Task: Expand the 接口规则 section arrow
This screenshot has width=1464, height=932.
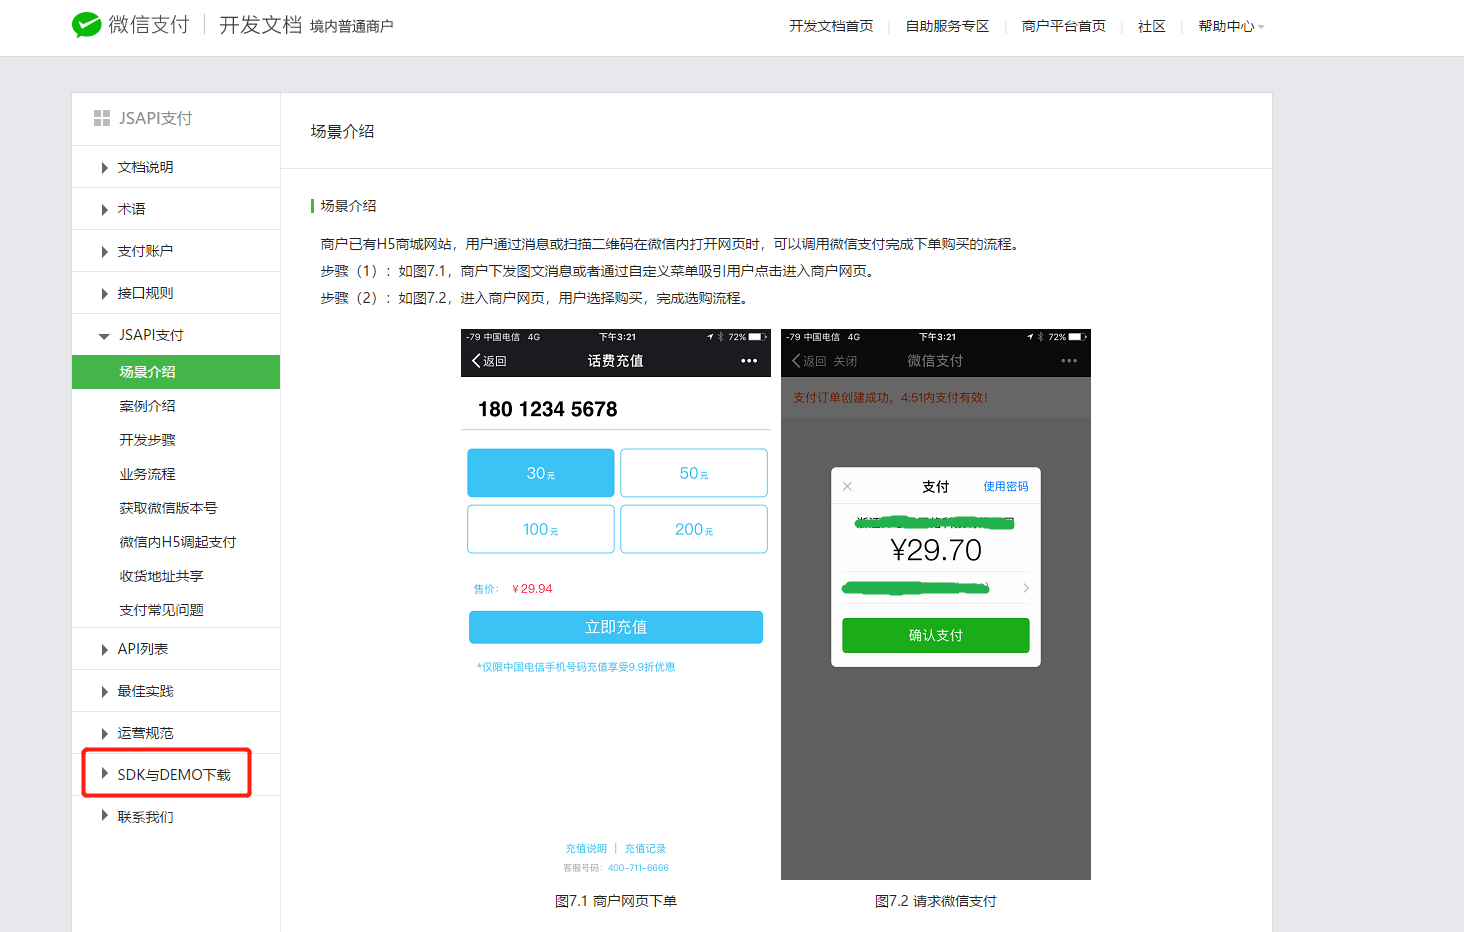Action: tap(104, 294)
